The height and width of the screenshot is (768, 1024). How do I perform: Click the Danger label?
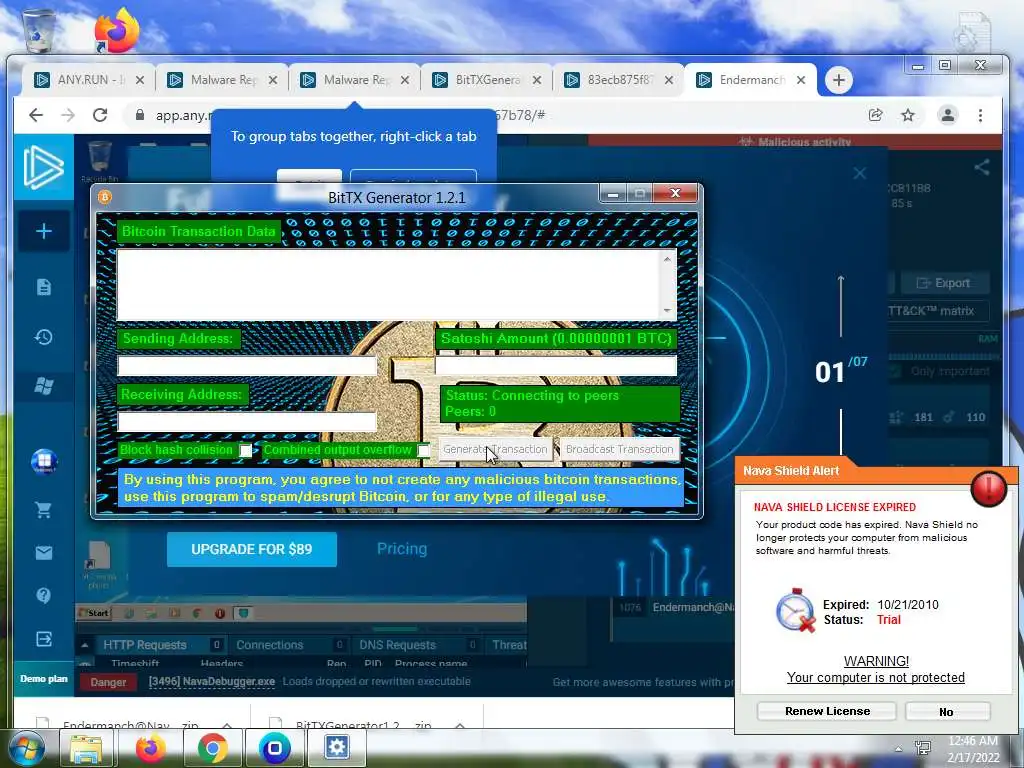(x=108, y=682)
